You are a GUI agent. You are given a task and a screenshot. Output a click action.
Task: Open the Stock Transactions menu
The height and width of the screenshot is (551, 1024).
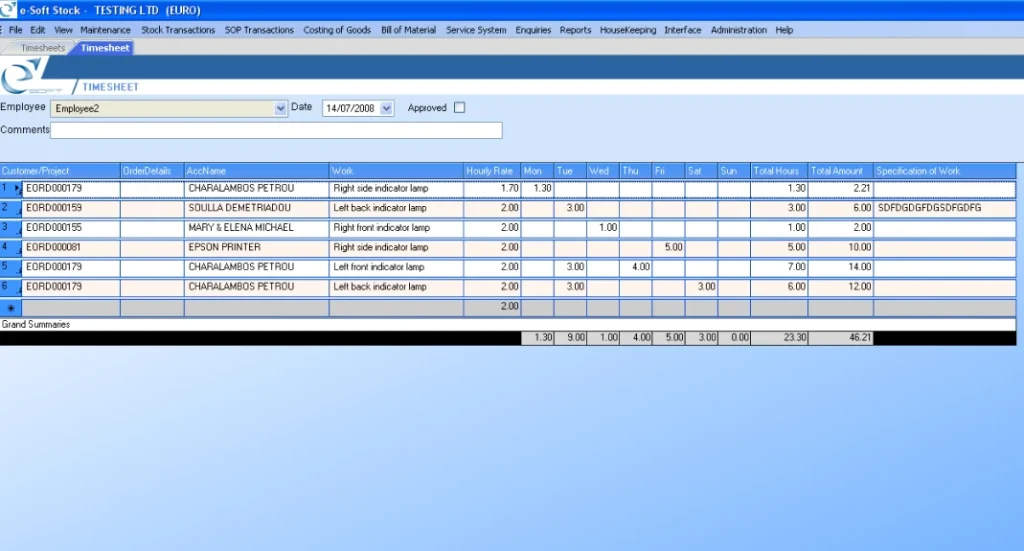click(178, 30)
